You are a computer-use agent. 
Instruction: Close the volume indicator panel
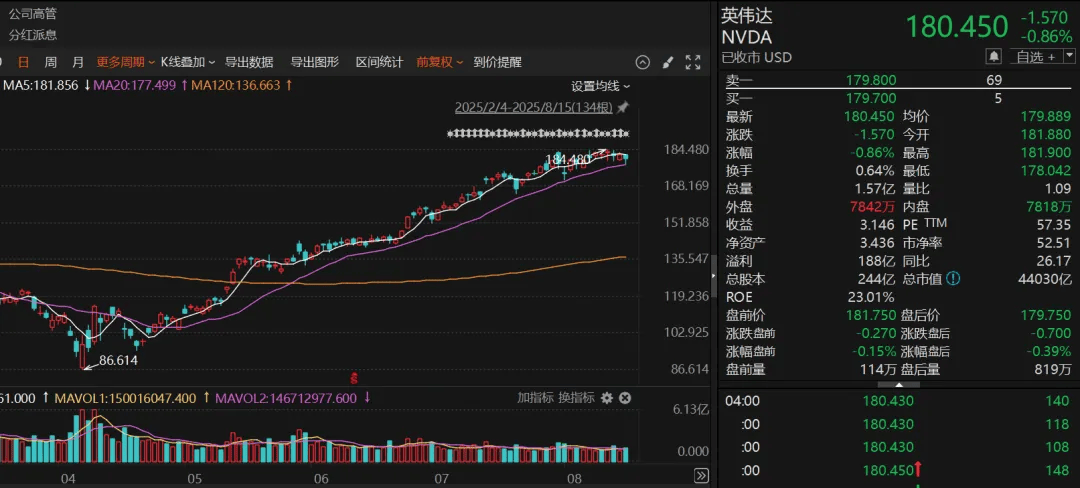pos(625,398)
